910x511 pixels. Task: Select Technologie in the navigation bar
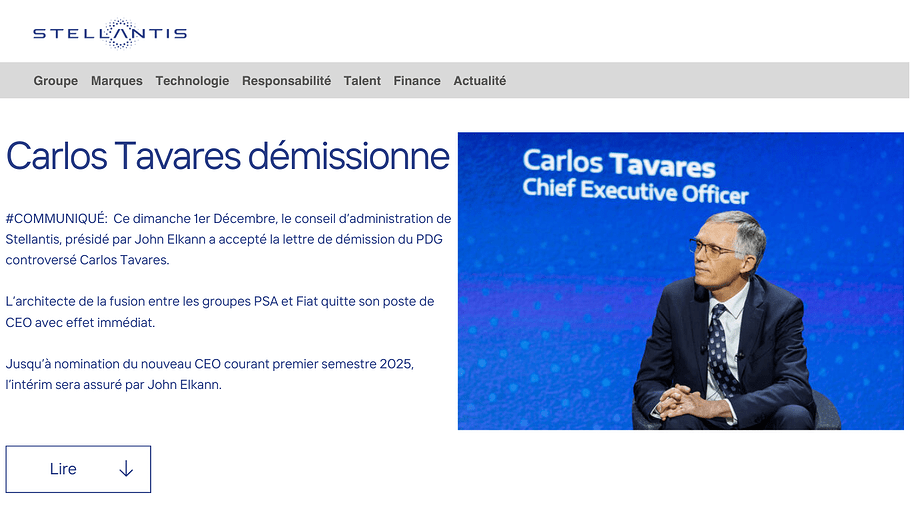192,81
